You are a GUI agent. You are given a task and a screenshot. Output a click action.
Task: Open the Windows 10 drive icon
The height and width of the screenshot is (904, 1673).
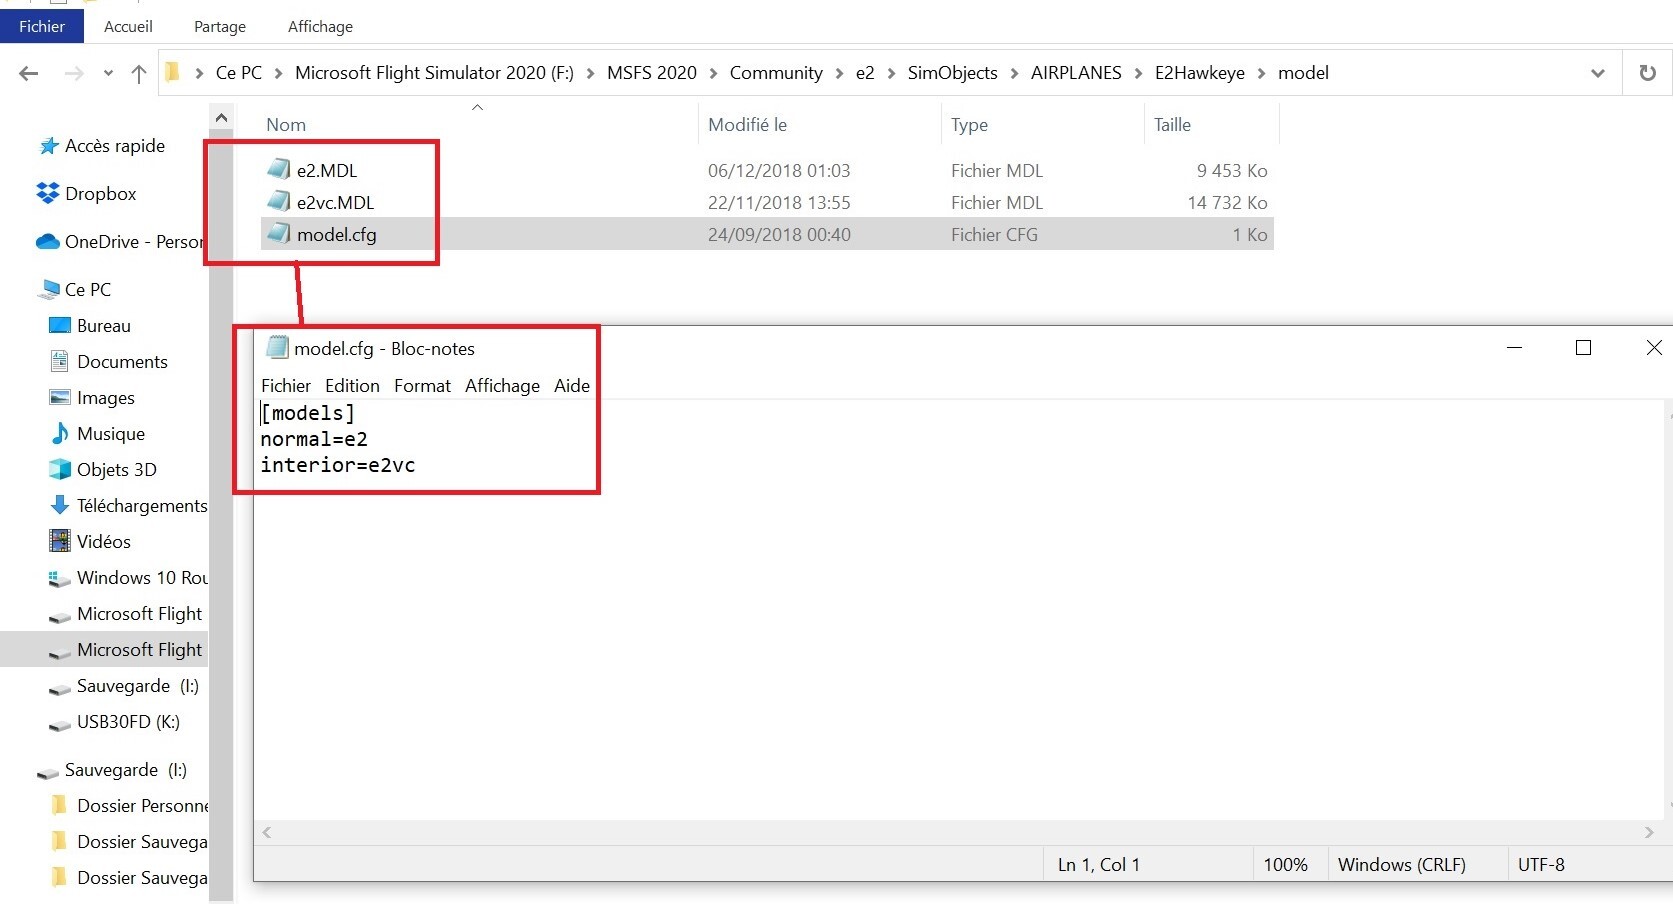tap(60, 578)
